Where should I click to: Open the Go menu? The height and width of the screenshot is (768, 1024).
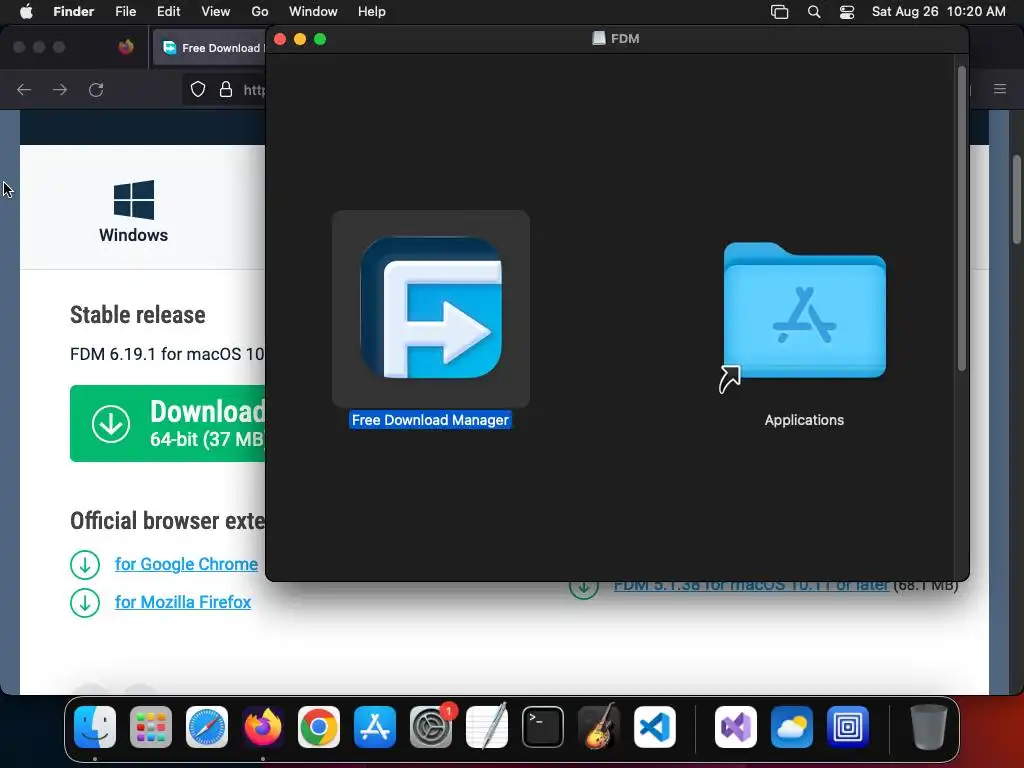click(x=260, y=12)
